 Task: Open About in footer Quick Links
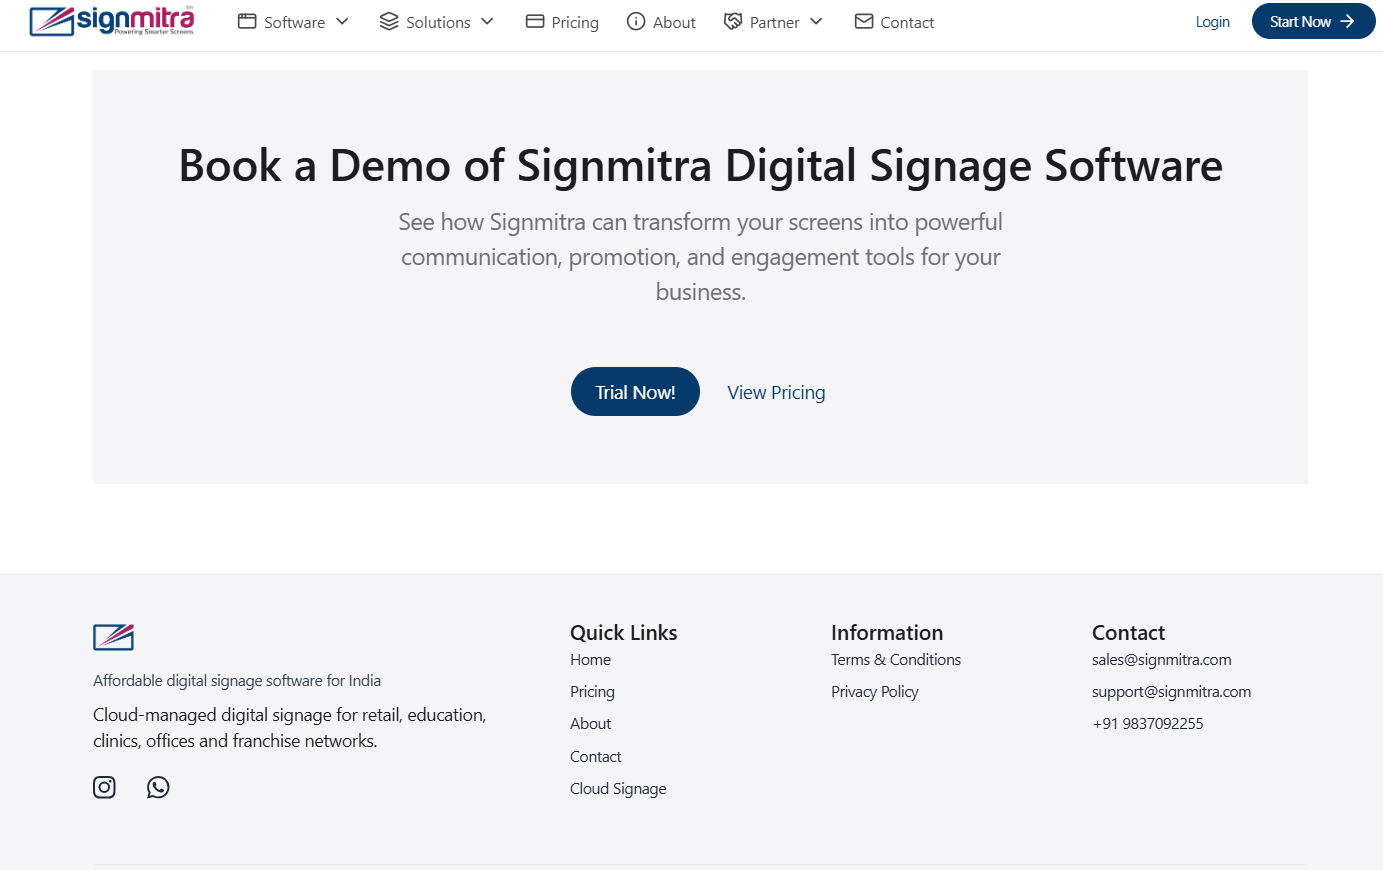(590, 724)
